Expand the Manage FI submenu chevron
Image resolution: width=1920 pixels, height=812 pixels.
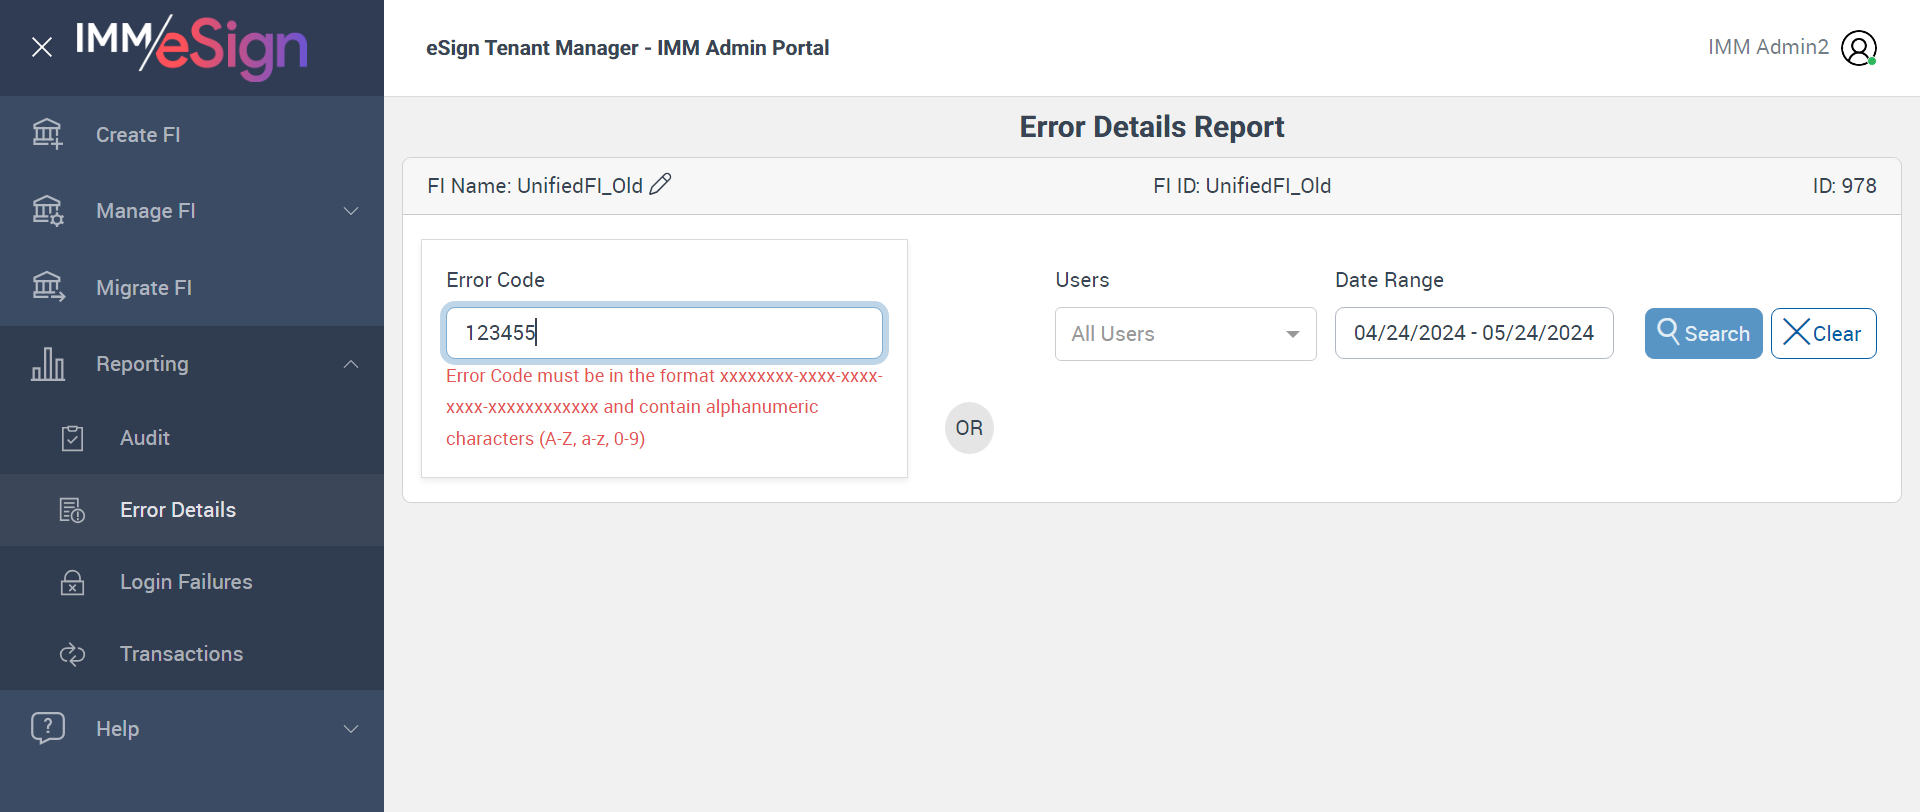tap(351, 211)
